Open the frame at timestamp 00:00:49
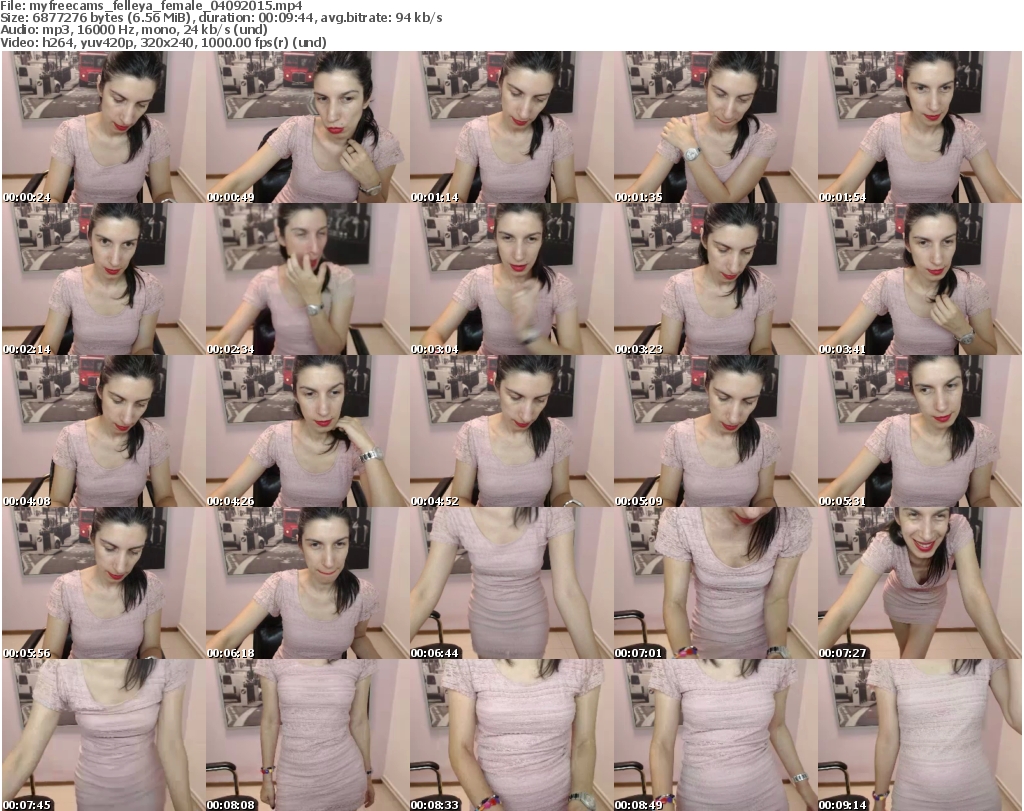The image size is (1024, 811). (308, 127)
